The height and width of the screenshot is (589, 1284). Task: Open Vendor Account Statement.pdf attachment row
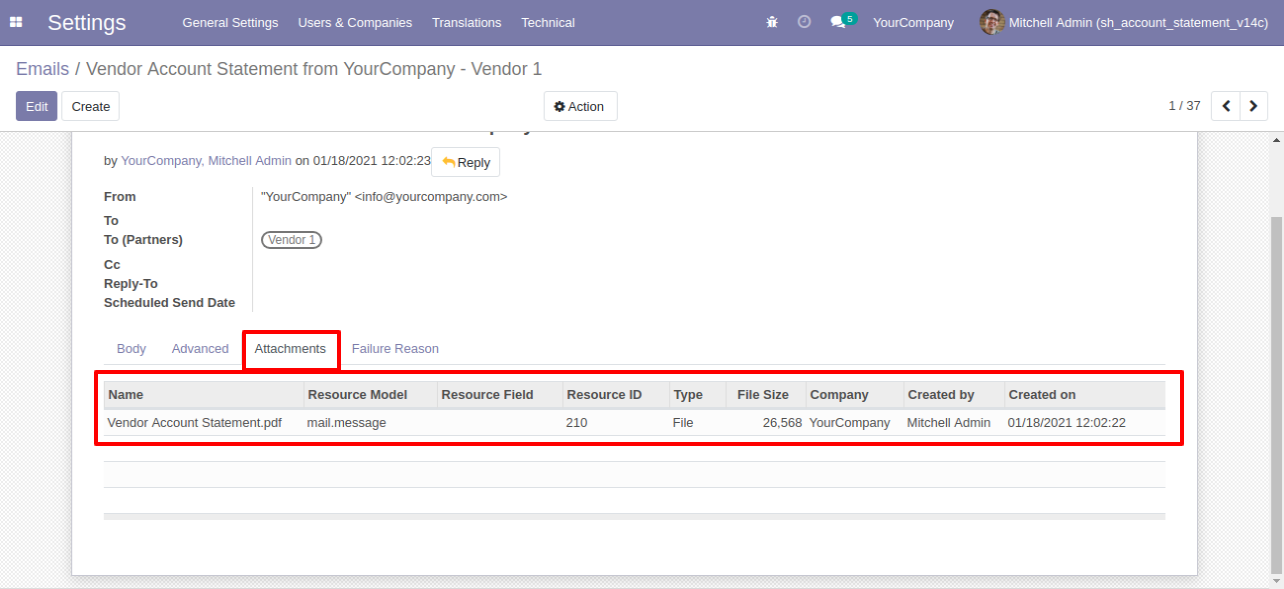click(634, 423)
